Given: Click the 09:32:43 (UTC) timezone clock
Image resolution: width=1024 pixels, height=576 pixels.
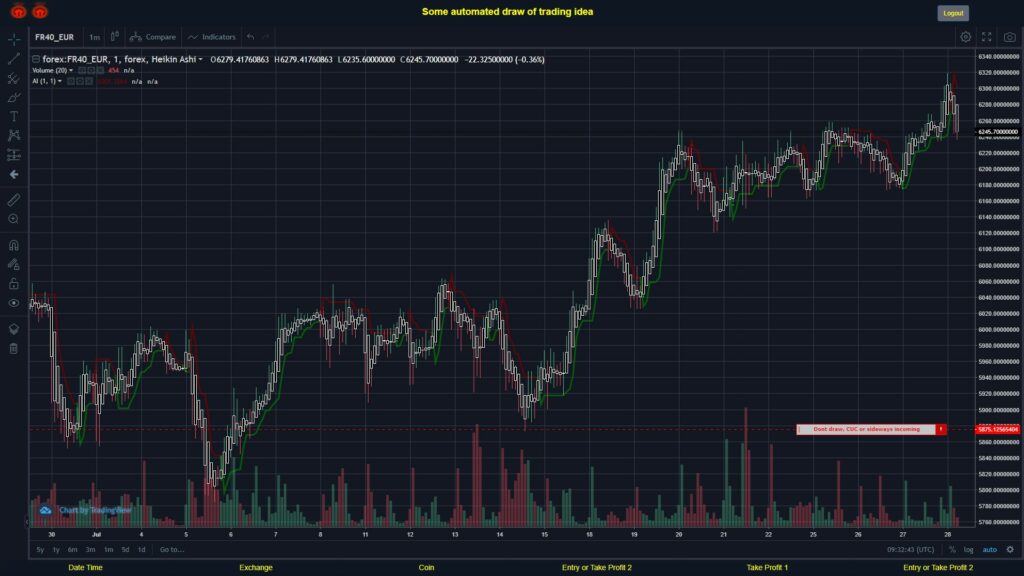Looking at the screenshot, I should [x=910, y=550].
